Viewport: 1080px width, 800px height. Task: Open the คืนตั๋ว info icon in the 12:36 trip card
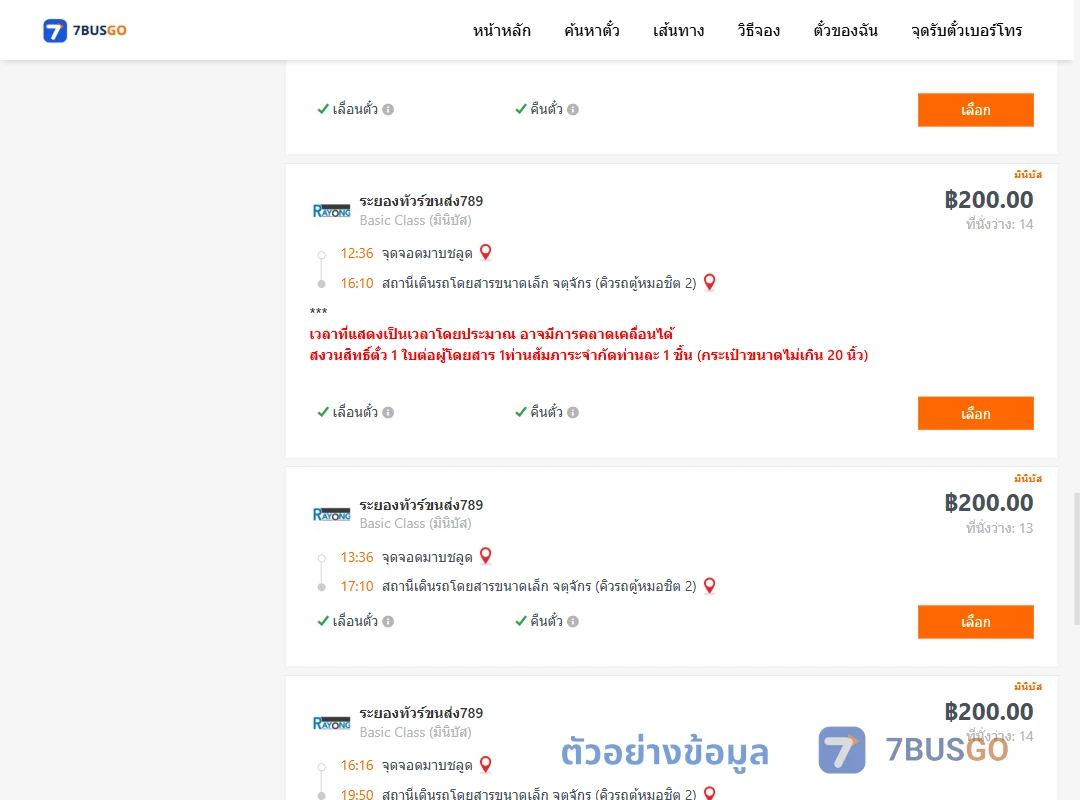[573, 413]
